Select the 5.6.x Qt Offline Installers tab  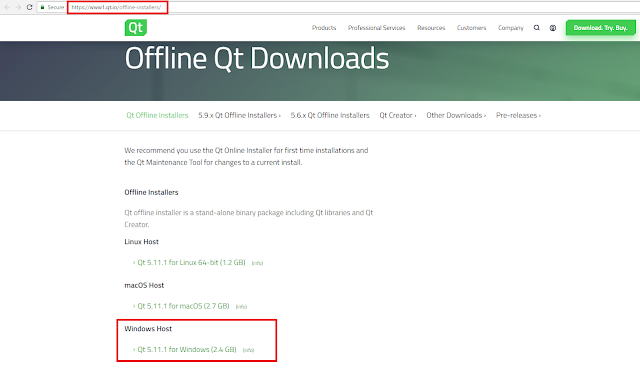[x=330, y=115]
